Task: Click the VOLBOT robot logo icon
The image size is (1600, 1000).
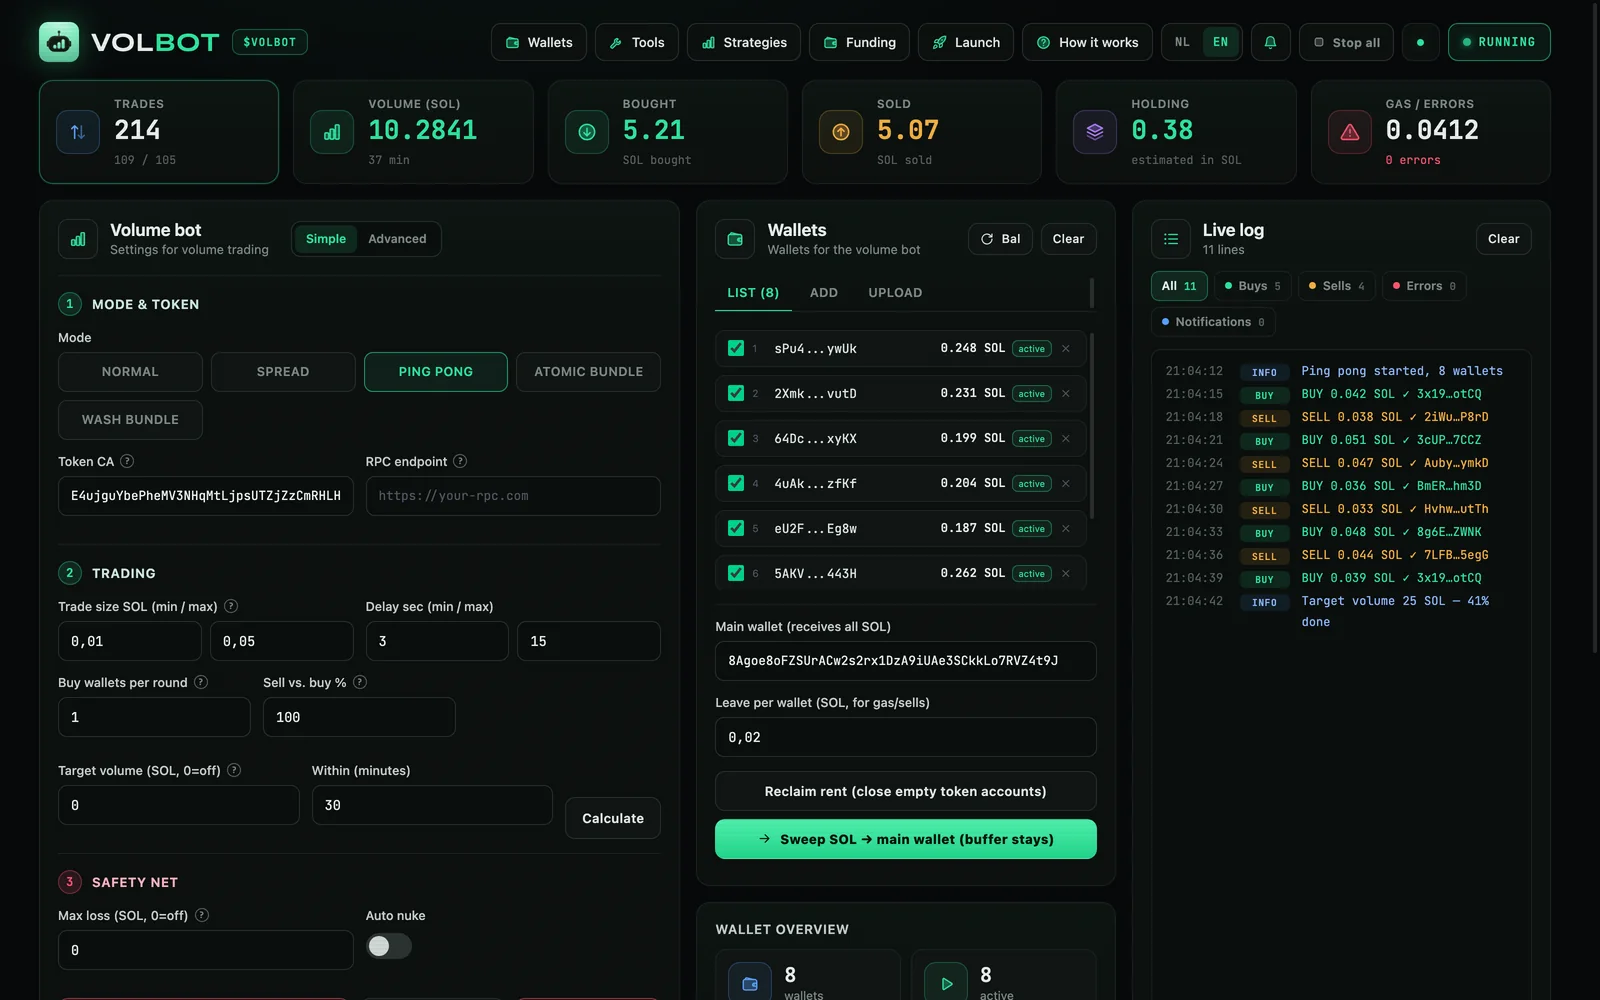Action: point(59,42)
